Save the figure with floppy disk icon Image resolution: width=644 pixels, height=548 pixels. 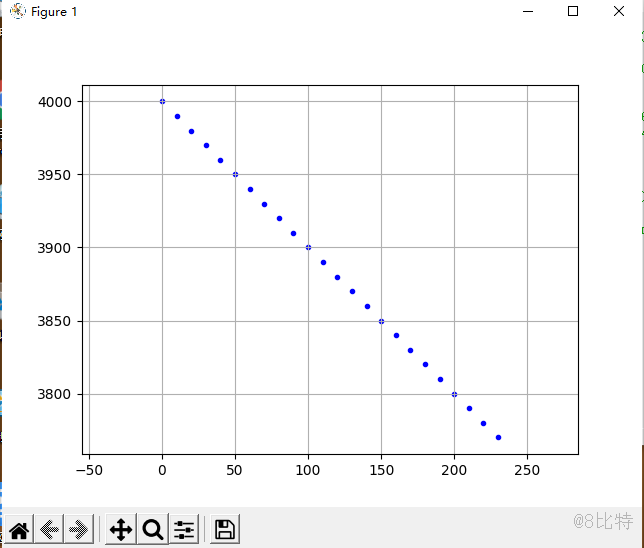(225, 530)
